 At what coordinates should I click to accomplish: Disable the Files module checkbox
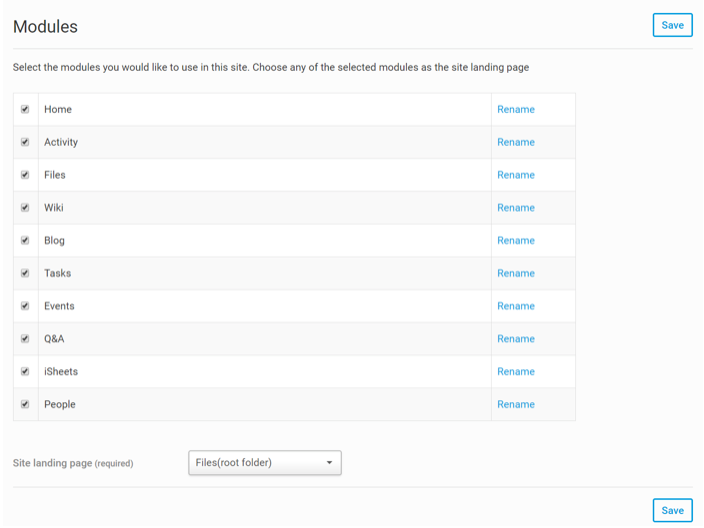[25, 175]
